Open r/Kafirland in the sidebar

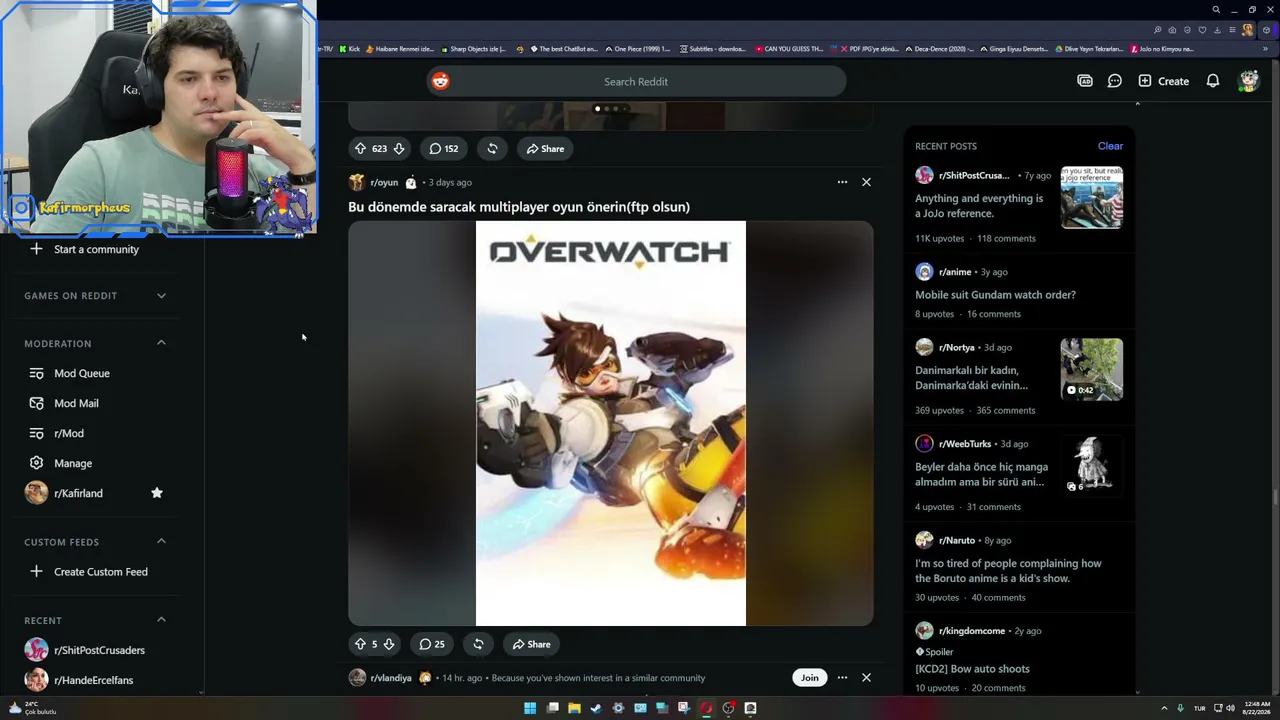pyautogui.click(x=78, y=493)
